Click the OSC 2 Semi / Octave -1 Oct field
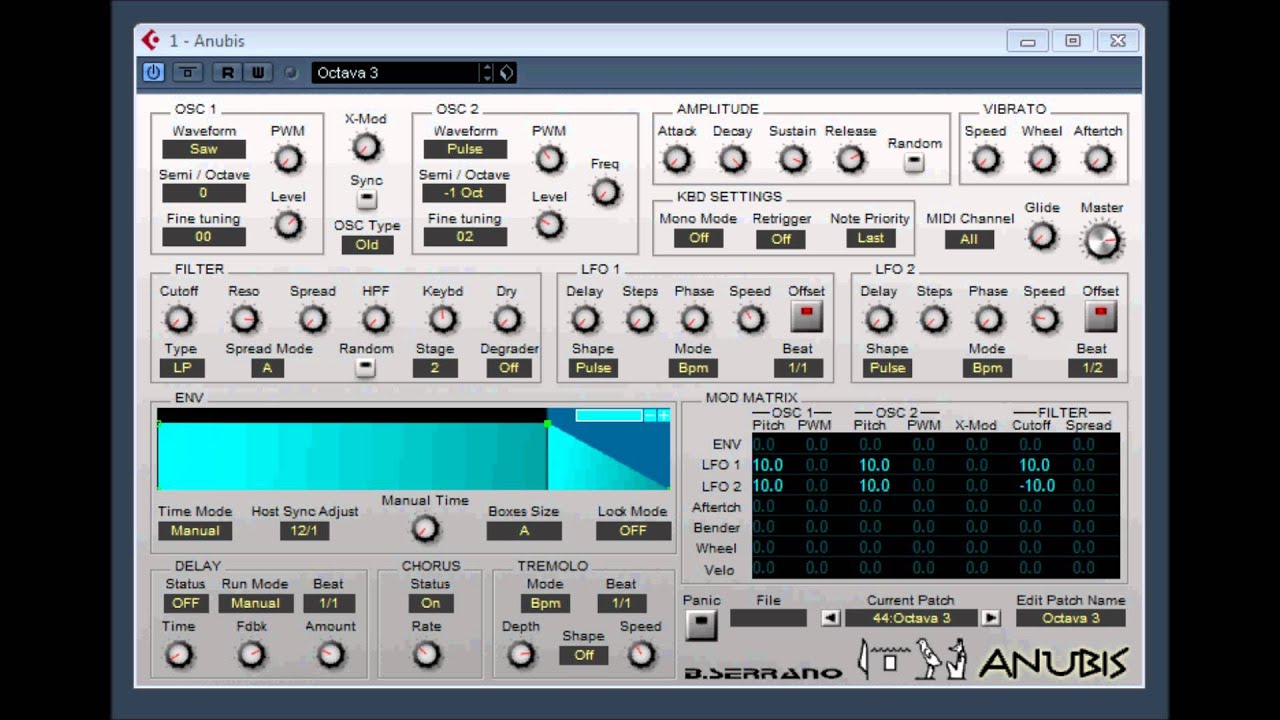This screenshot has height=720, width=1280. click(x=464, y=193)
